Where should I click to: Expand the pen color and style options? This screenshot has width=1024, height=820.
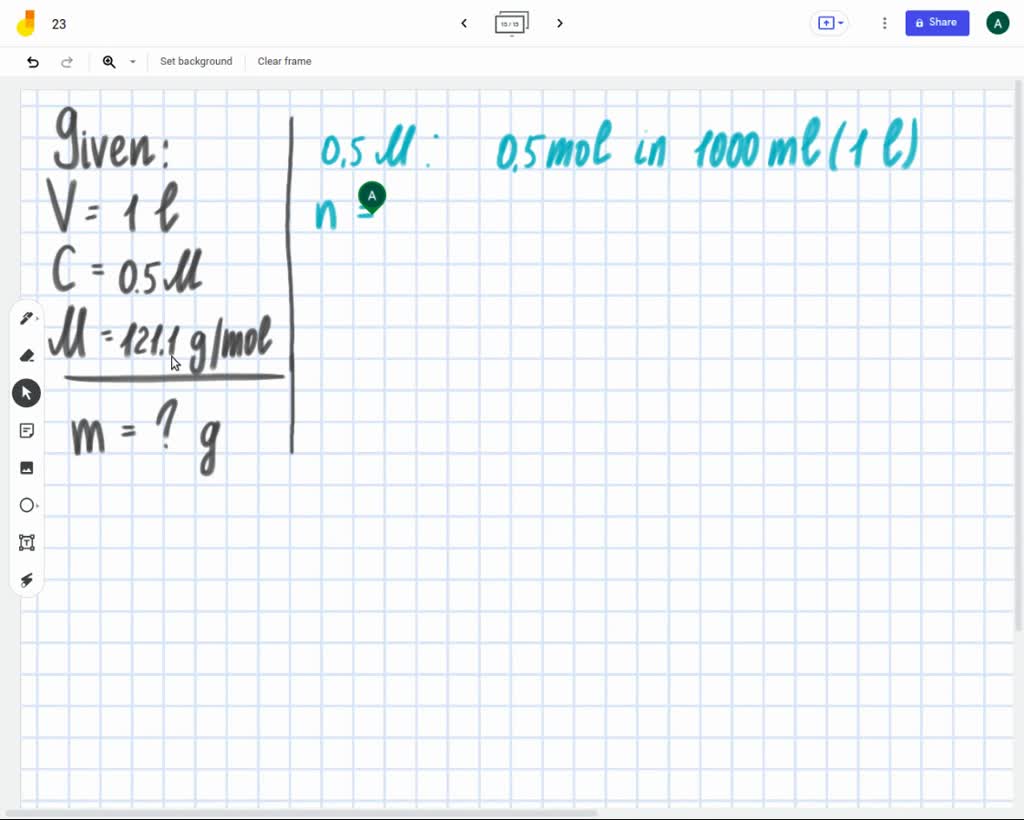click(39, 317)
